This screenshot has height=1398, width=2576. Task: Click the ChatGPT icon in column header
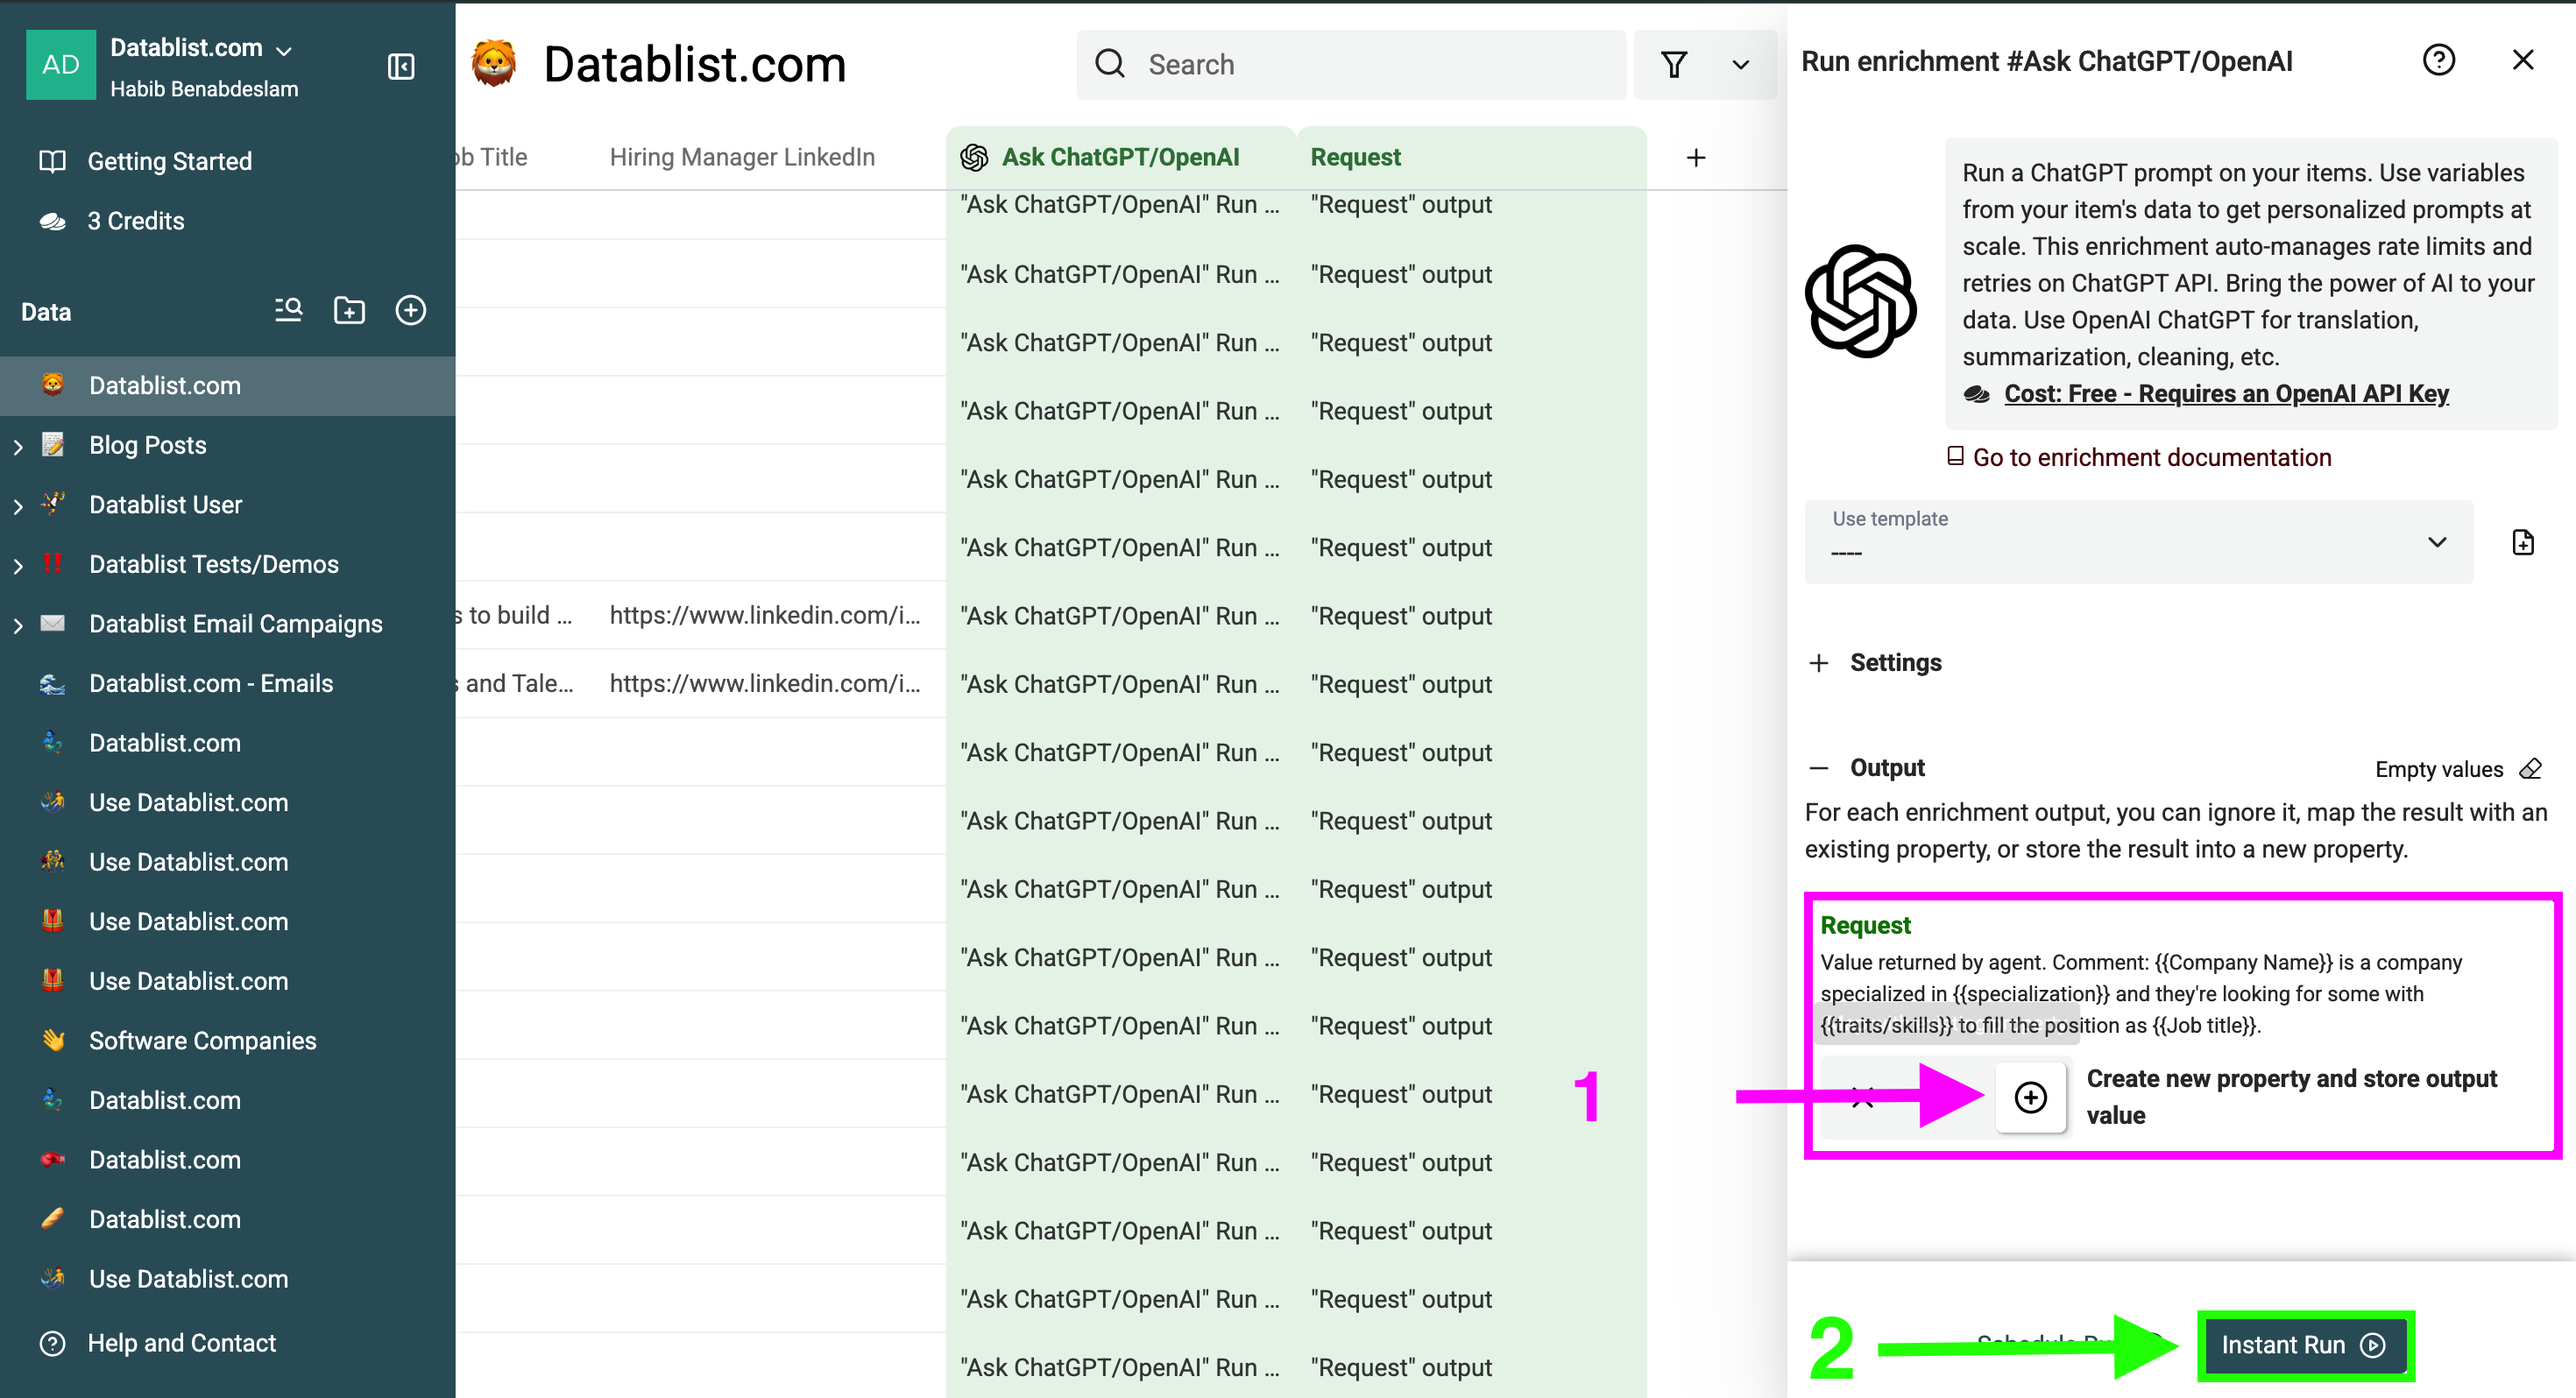tap(974, 157)
